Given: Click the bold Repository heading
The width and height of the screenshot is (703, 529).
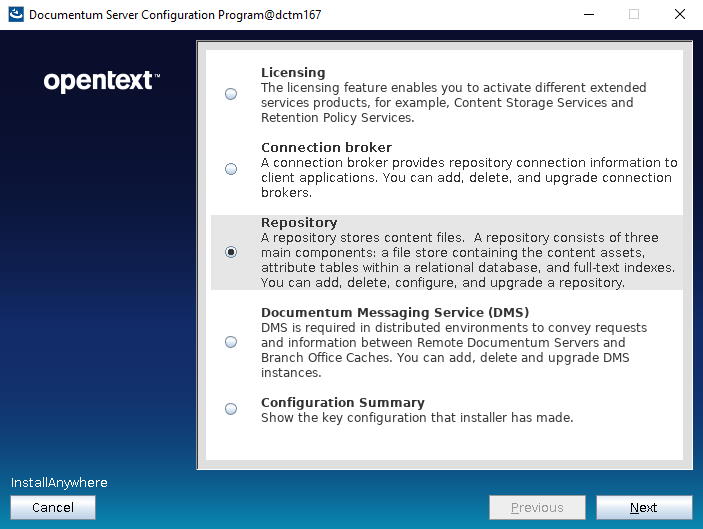Looking at the screenshot, I should pos(299,223).
